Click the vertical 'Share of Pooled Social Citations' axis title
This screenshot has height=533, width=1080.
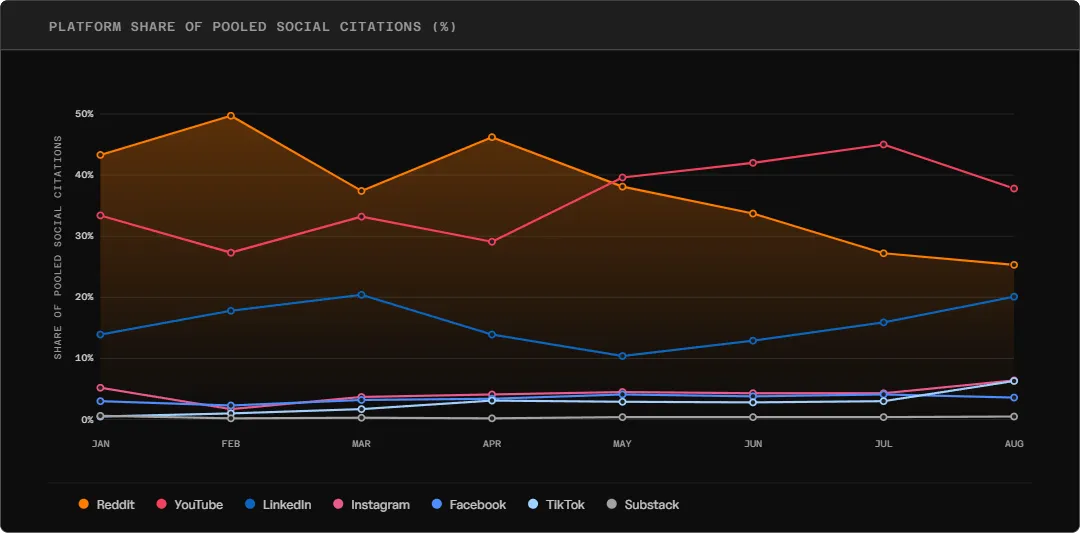point(58,247)
